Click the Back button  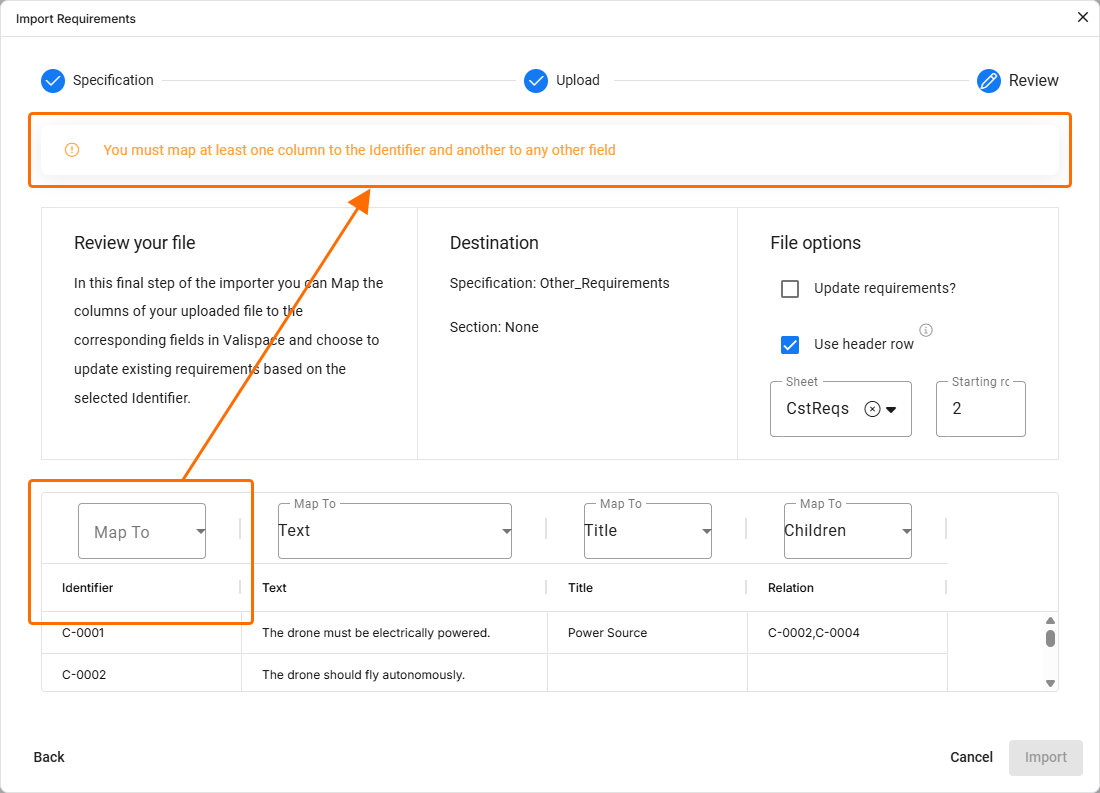49,757
